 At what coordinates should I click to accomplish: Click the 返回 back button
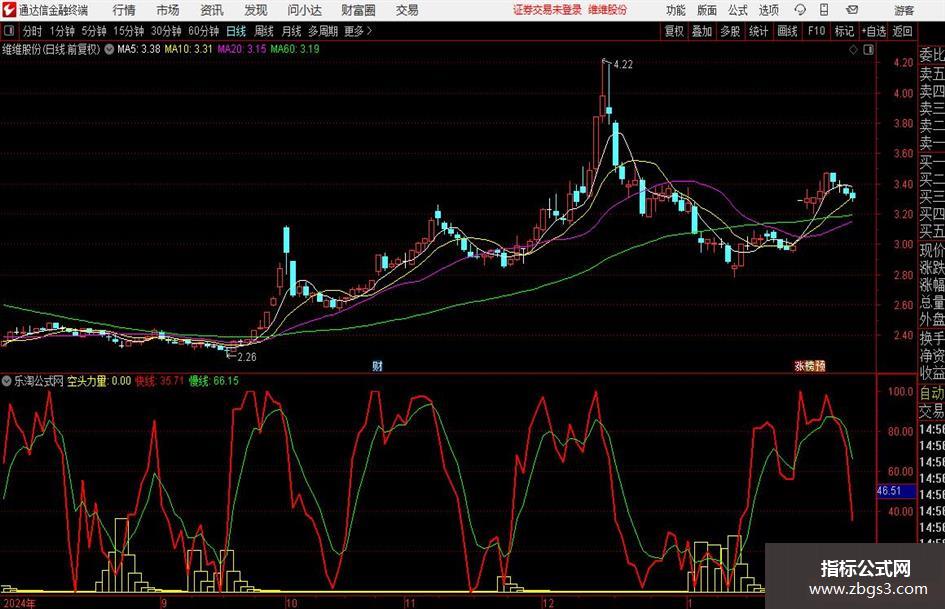pyautogui.click(x=902, y=31)
